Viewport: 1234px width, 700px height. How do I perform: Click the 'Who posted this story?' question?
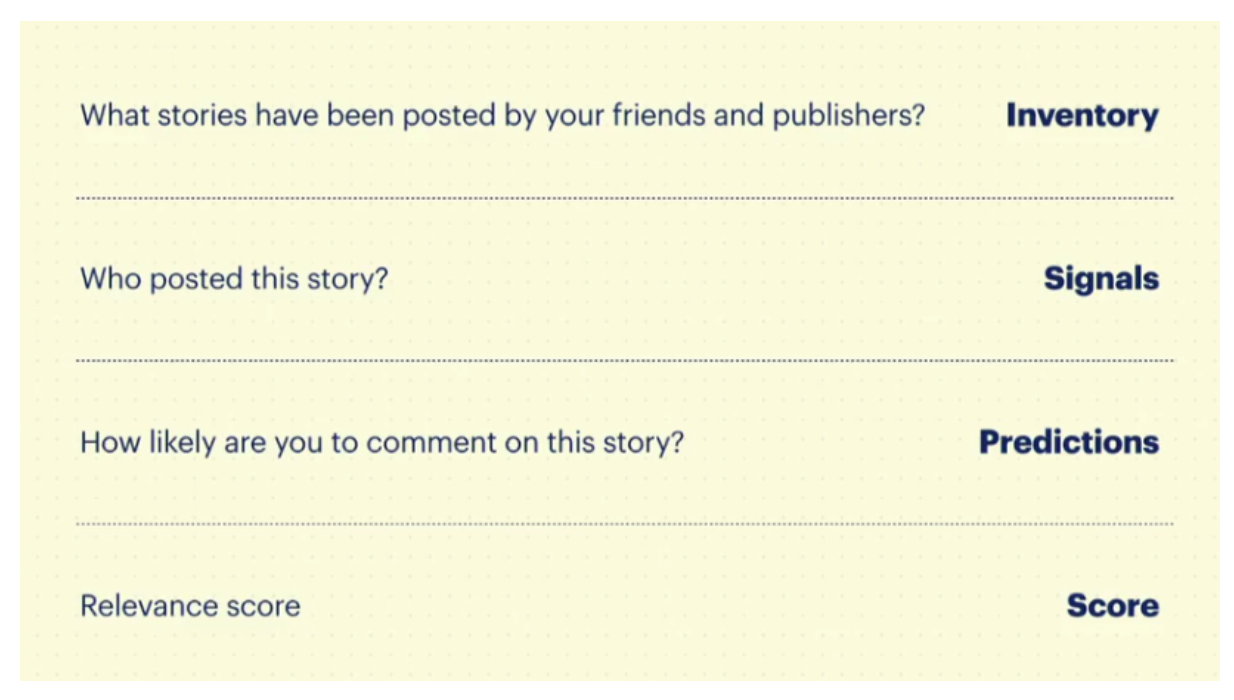coord(234,279)
